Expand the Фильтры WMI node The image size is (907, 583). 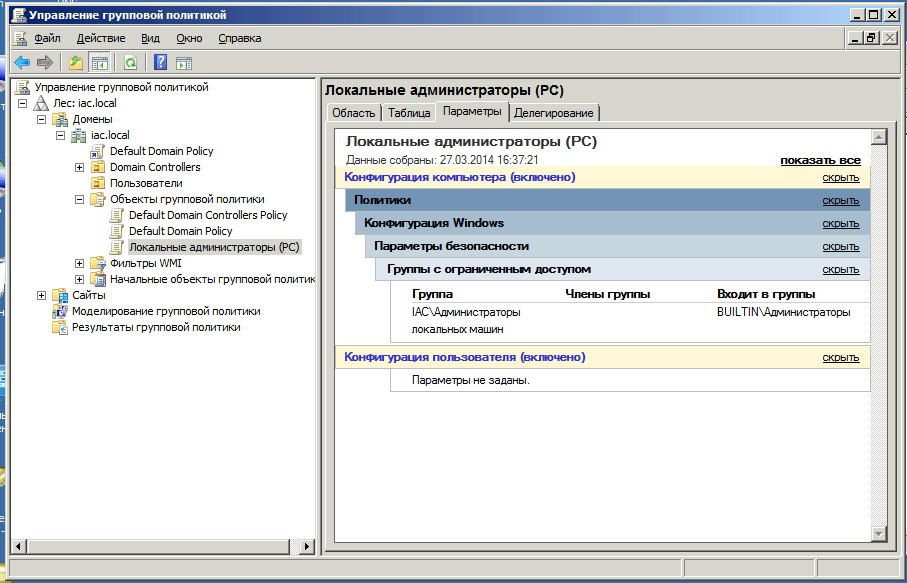pyautogui.click(x=80, y=263)
